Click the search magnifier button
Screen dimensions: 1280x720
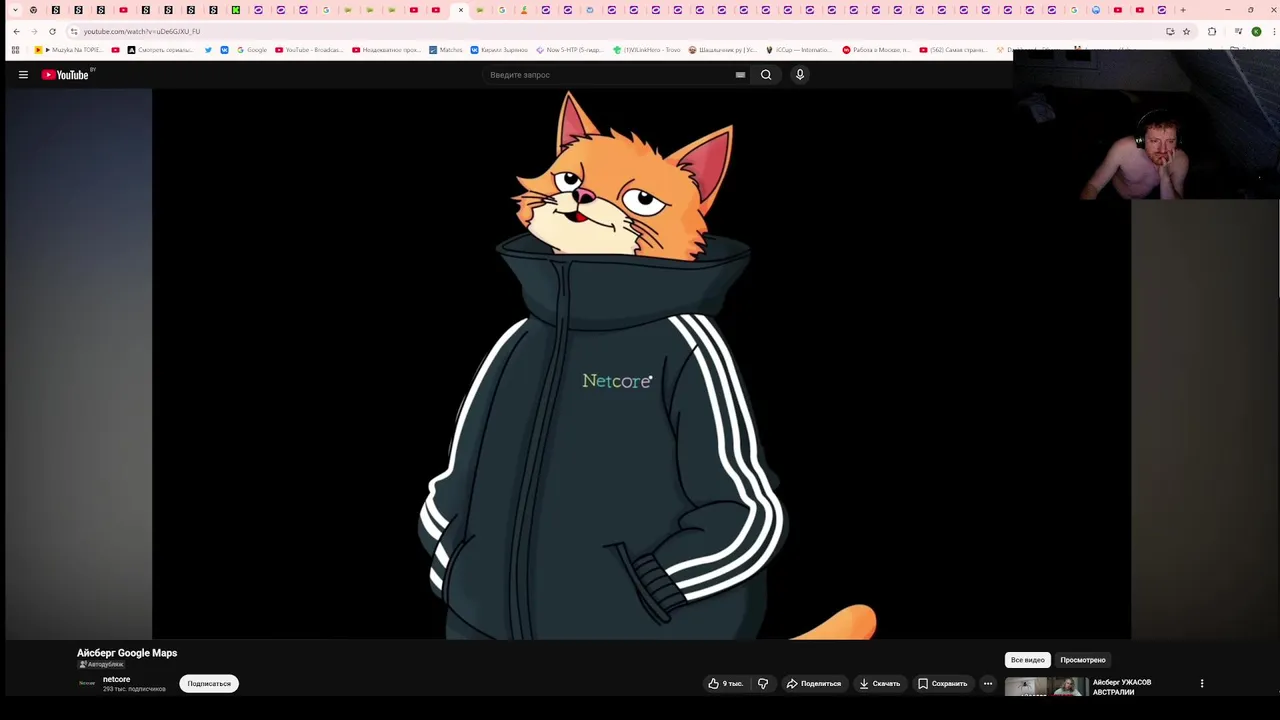click(x=766, y=75)
